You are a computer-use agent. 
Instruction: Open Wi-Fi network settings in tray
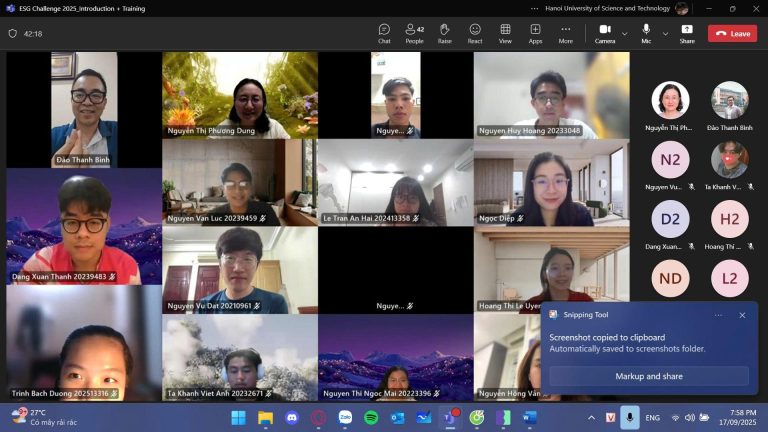(x=675, y=418)
